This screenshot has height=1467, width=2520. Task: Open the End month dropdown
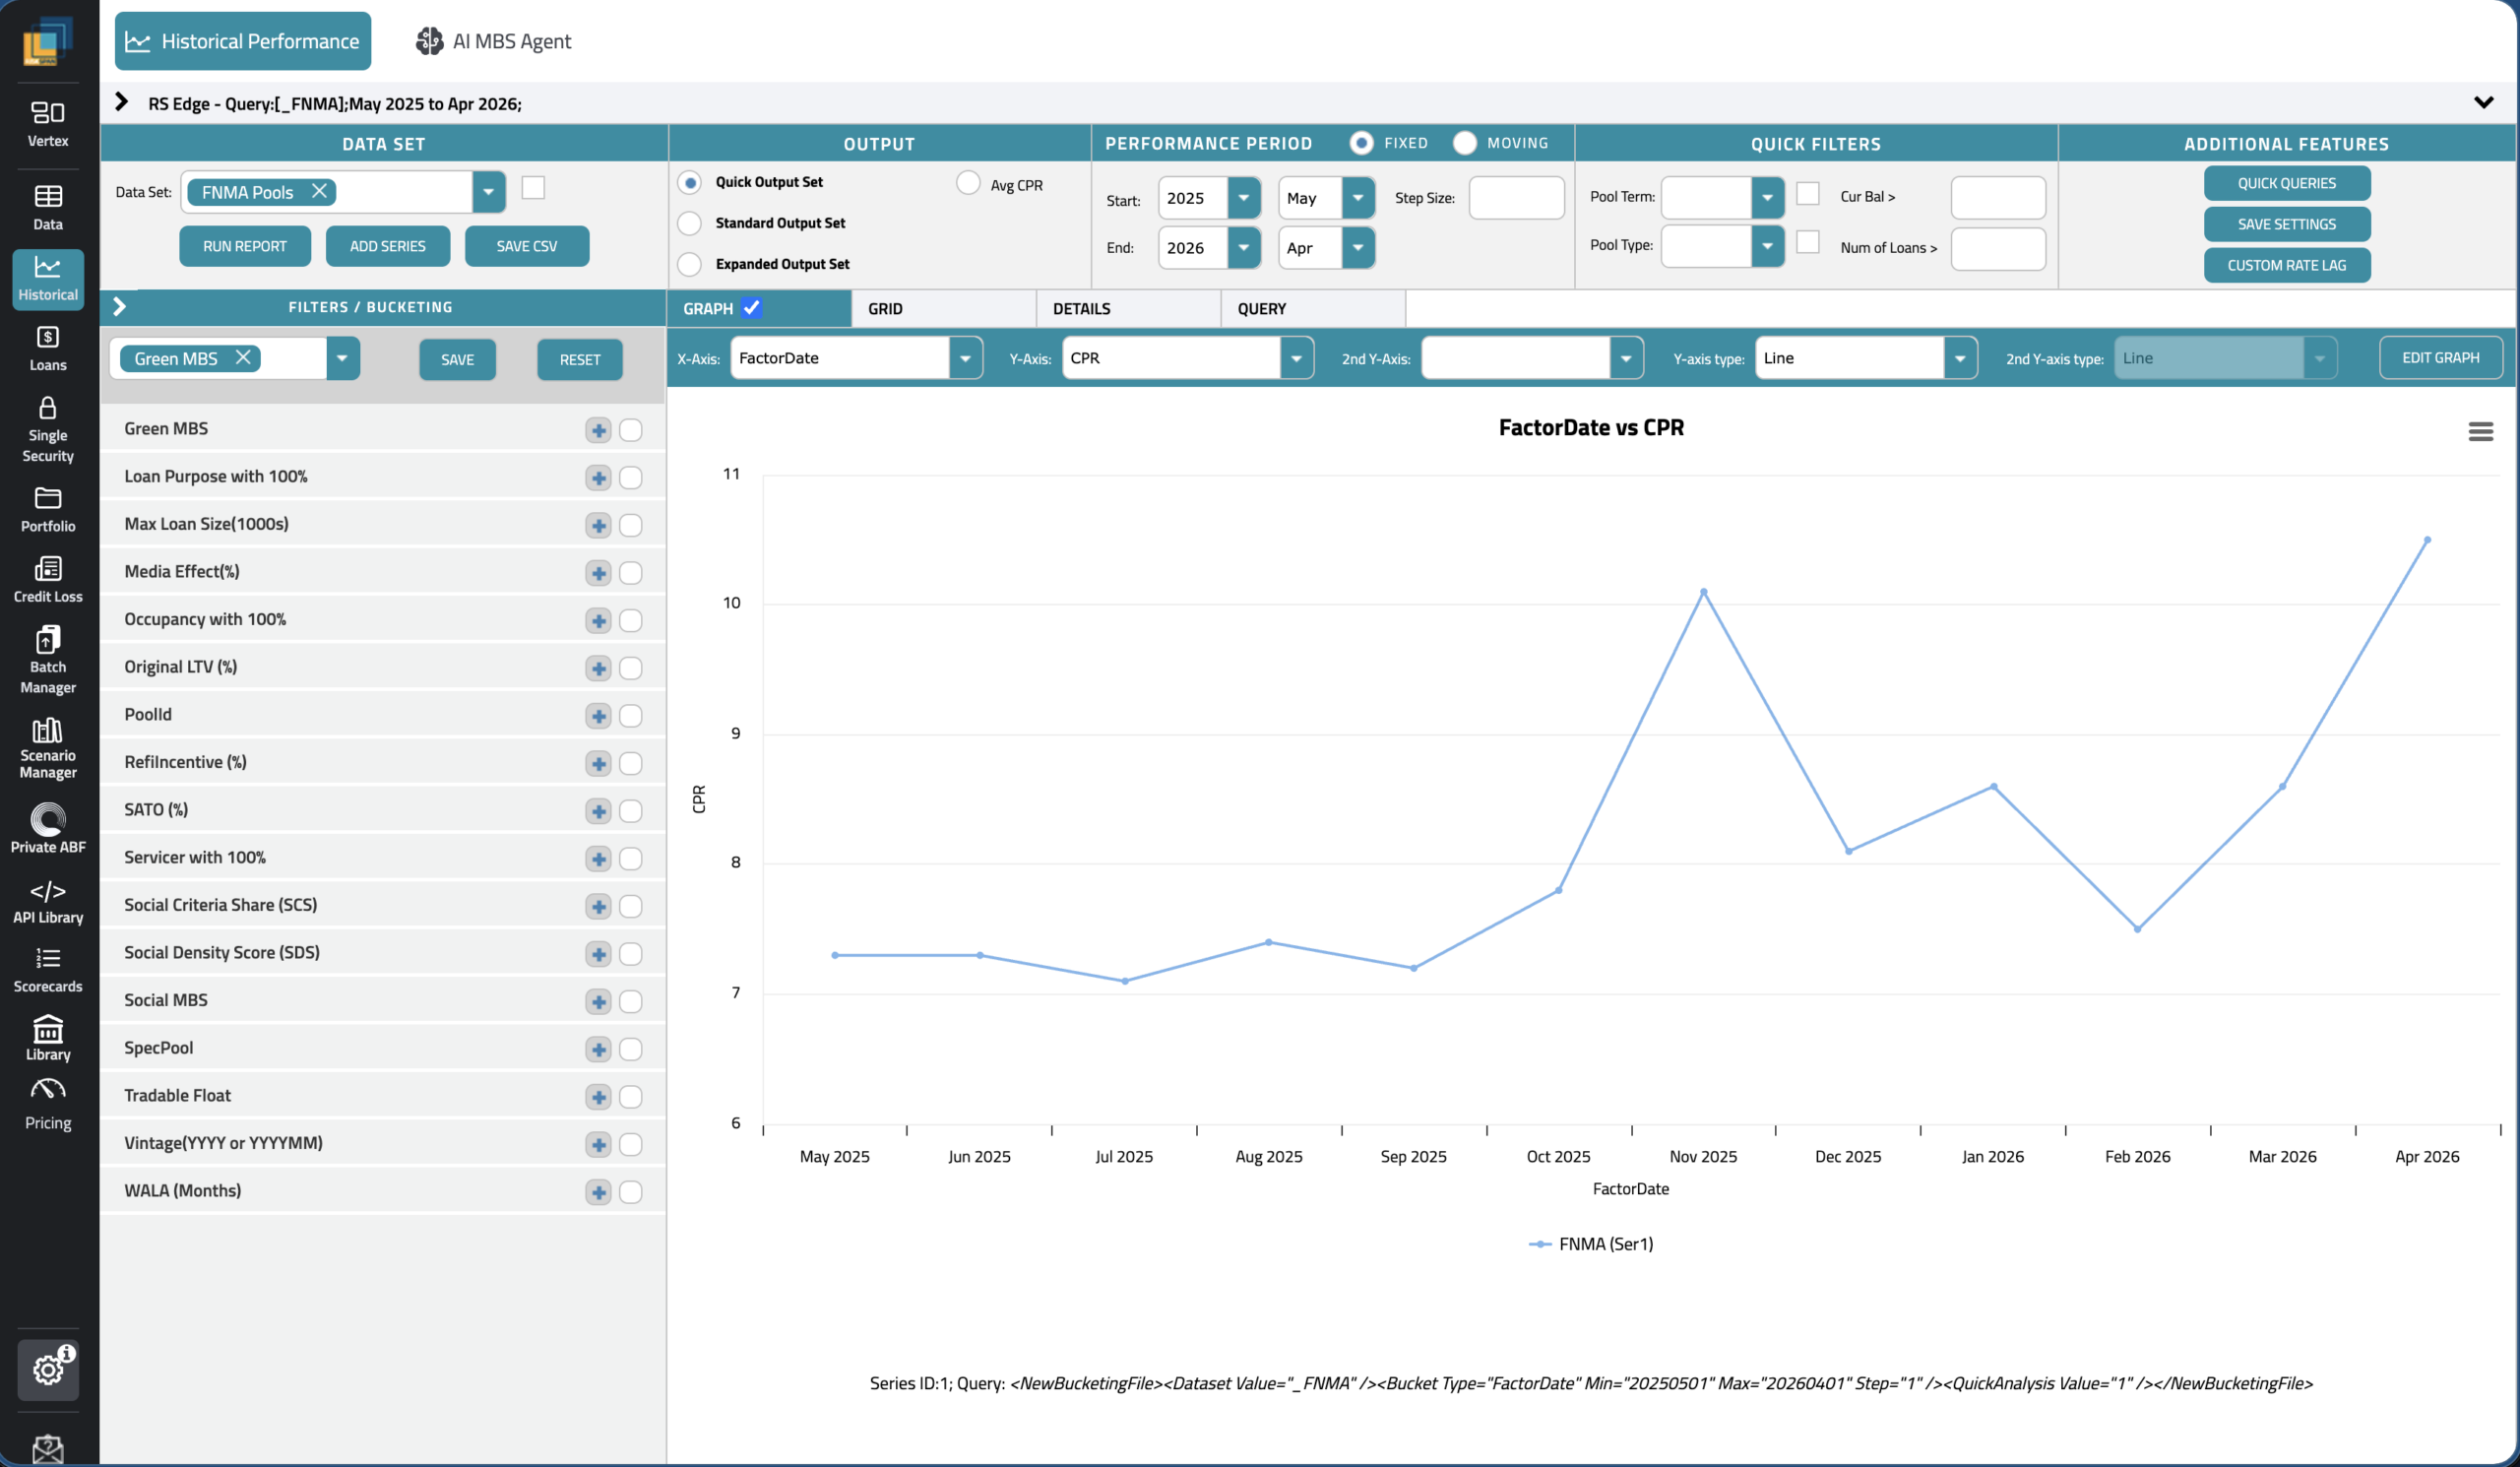(1357, 247)
